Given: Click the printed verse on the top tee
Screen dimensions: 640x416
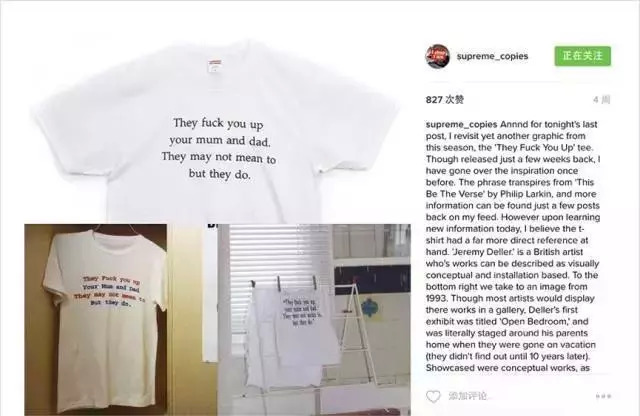Looking at the screenshot, I should [219, 149].
